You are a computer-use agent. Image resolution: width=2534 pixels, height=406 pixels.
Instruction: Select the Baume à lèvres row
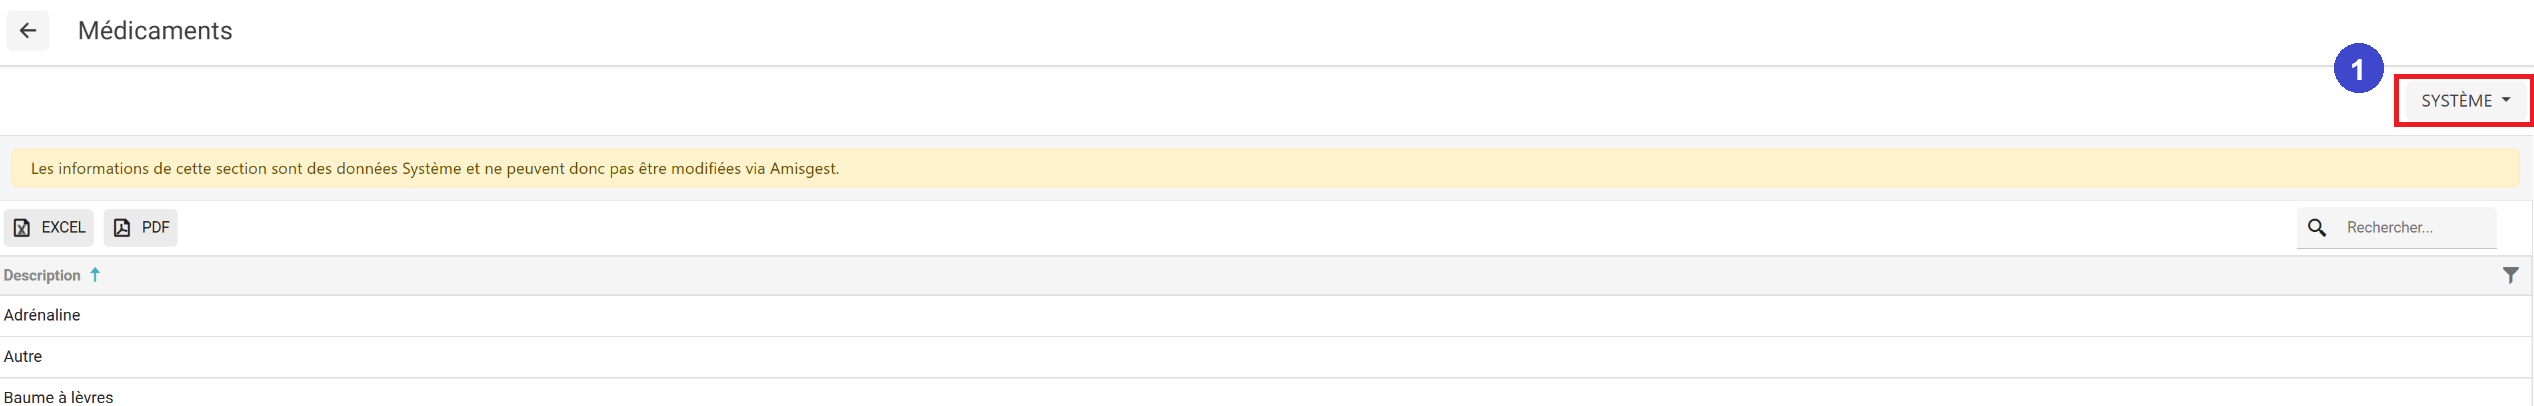pos(59,397)
